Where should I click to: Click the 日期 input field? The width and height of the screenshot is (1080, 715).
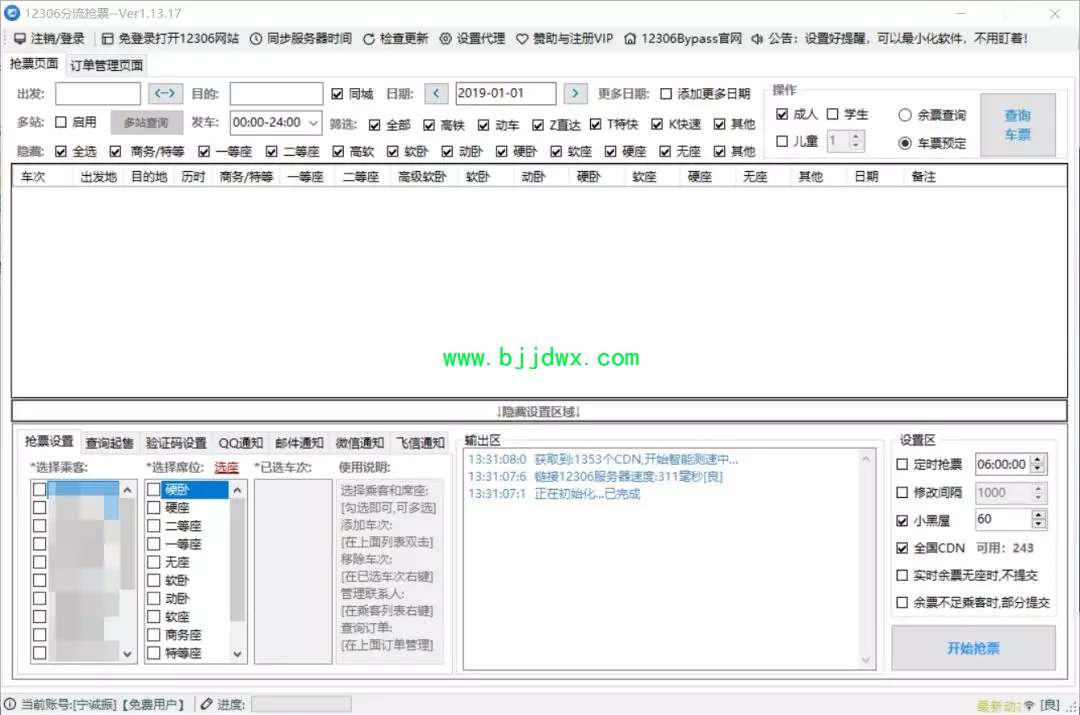[x=506, y=93]
